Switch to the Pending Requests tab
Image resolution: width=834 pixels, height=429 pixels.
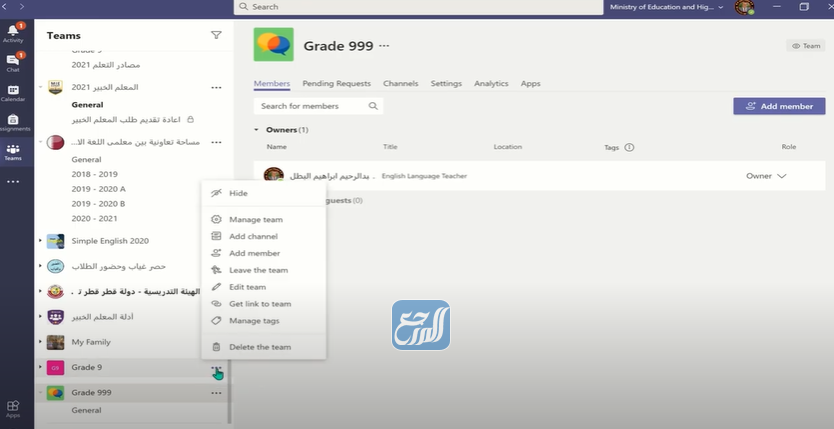[x=337, y=83]
